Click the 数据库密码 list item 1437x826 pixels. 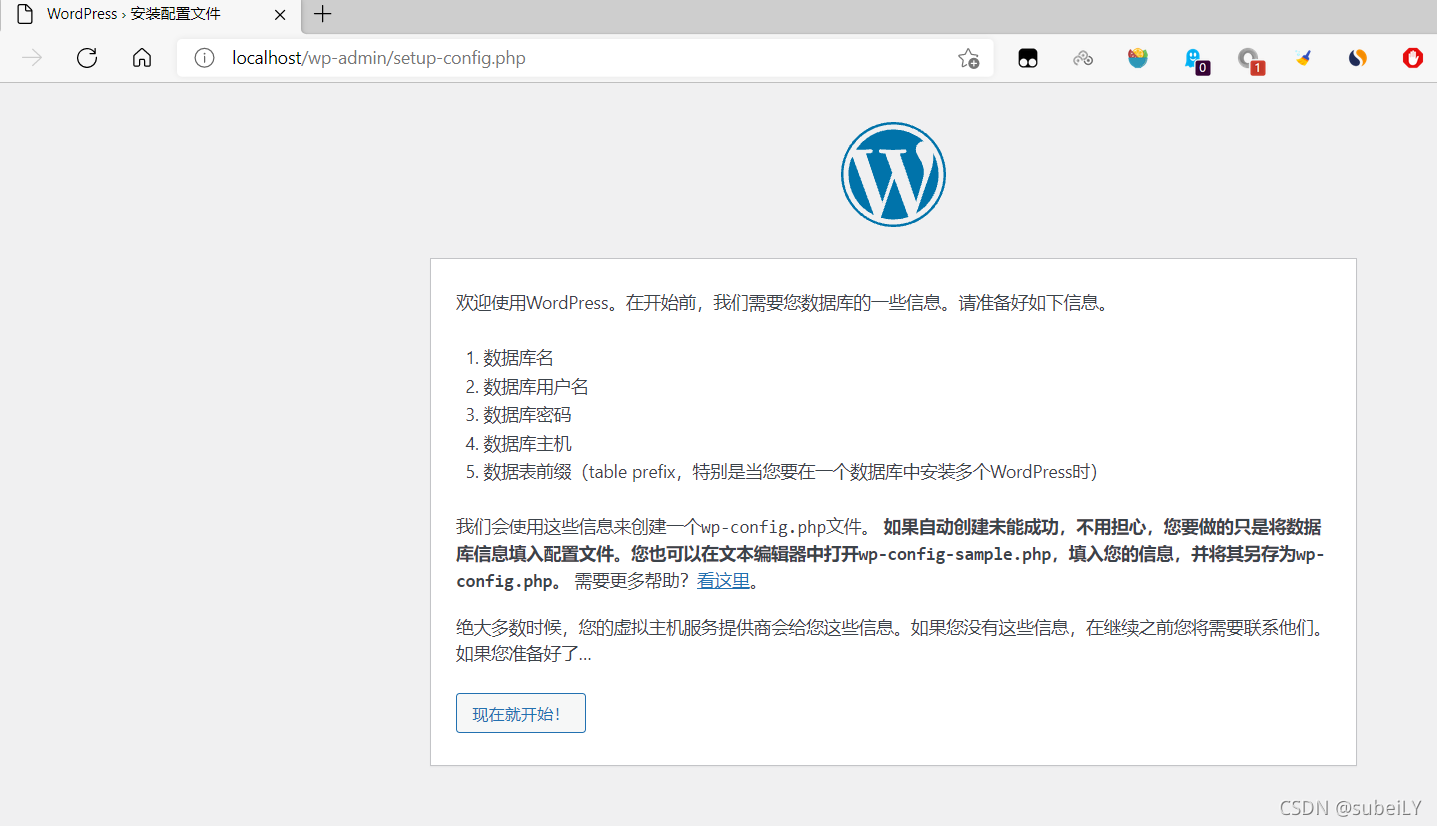click(527, 415)
